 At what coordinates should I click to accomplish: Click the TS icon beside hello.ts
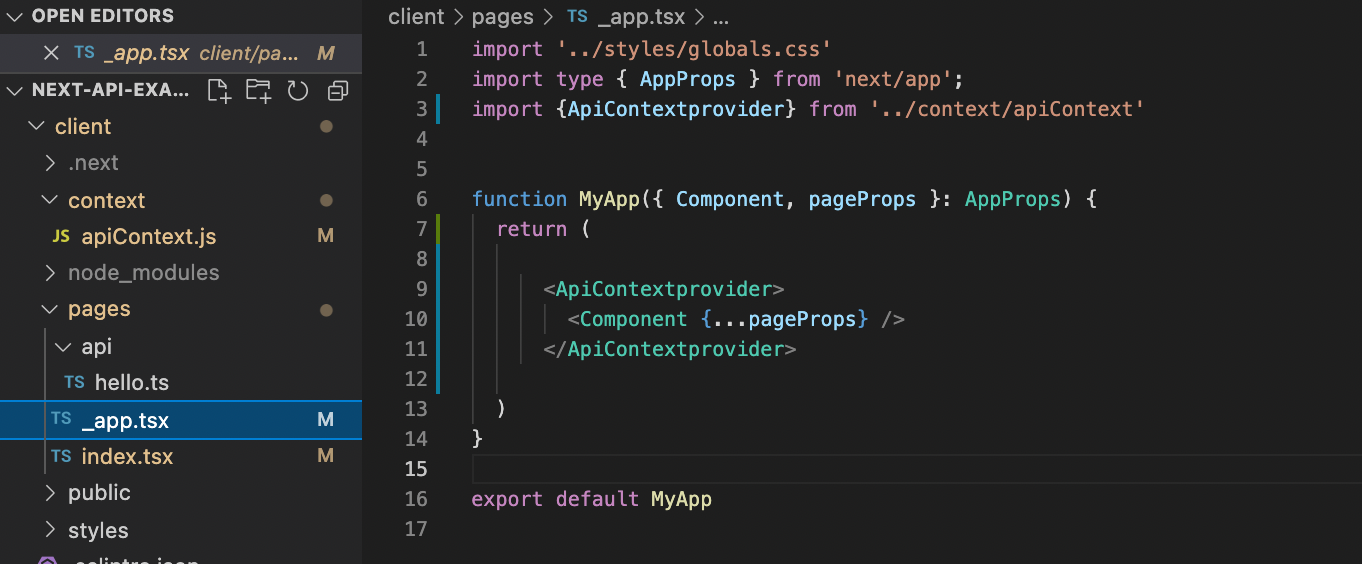(x=74, y=382)
